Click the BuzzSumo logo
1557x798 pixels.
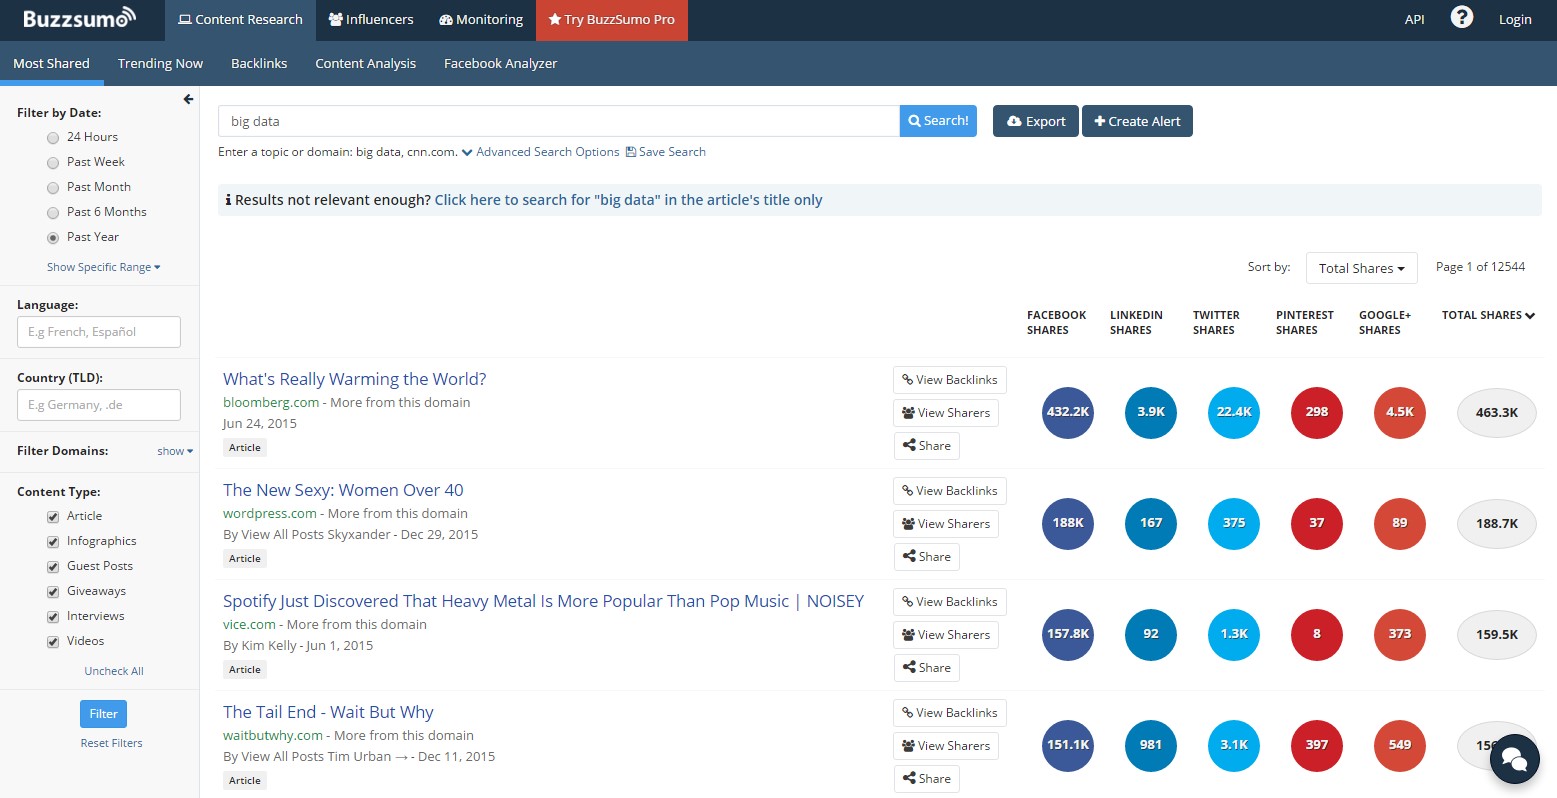coord(79,19)
